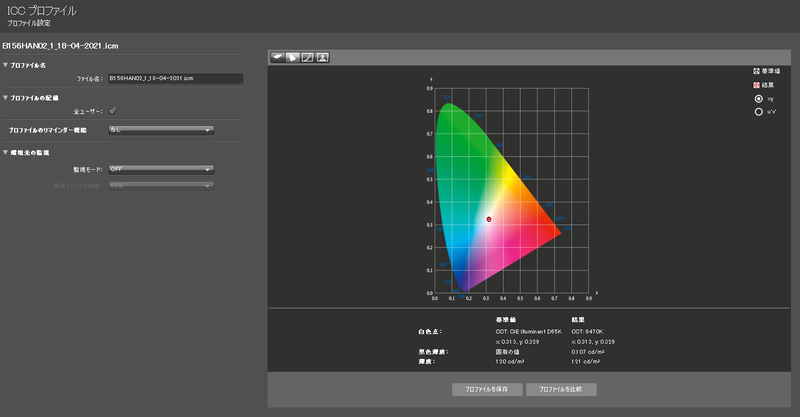Viewport: 800px width, 417px height.
Task: Click the プロファイルを保存 save profile button
Action: [487, 389]
